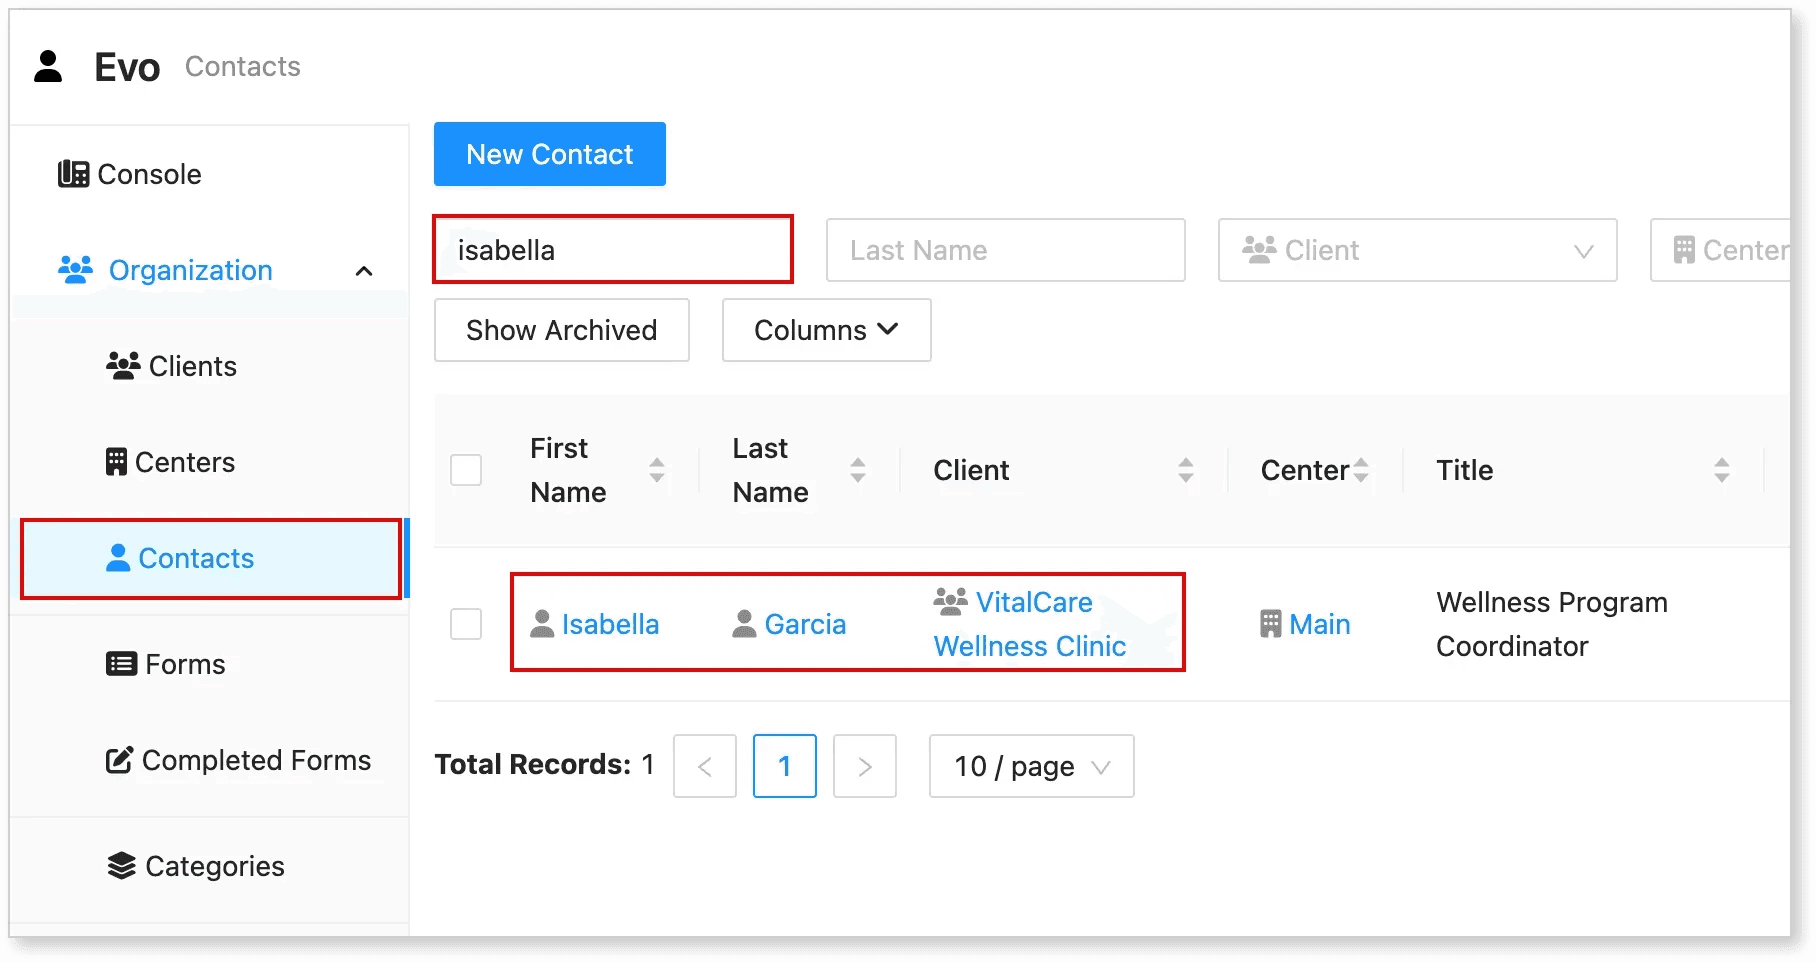The height and width of the screenshot is (962, 1816).
Task: Click the Wellness Program Coordinator title cell
Action: click(x=1552, y=624)
